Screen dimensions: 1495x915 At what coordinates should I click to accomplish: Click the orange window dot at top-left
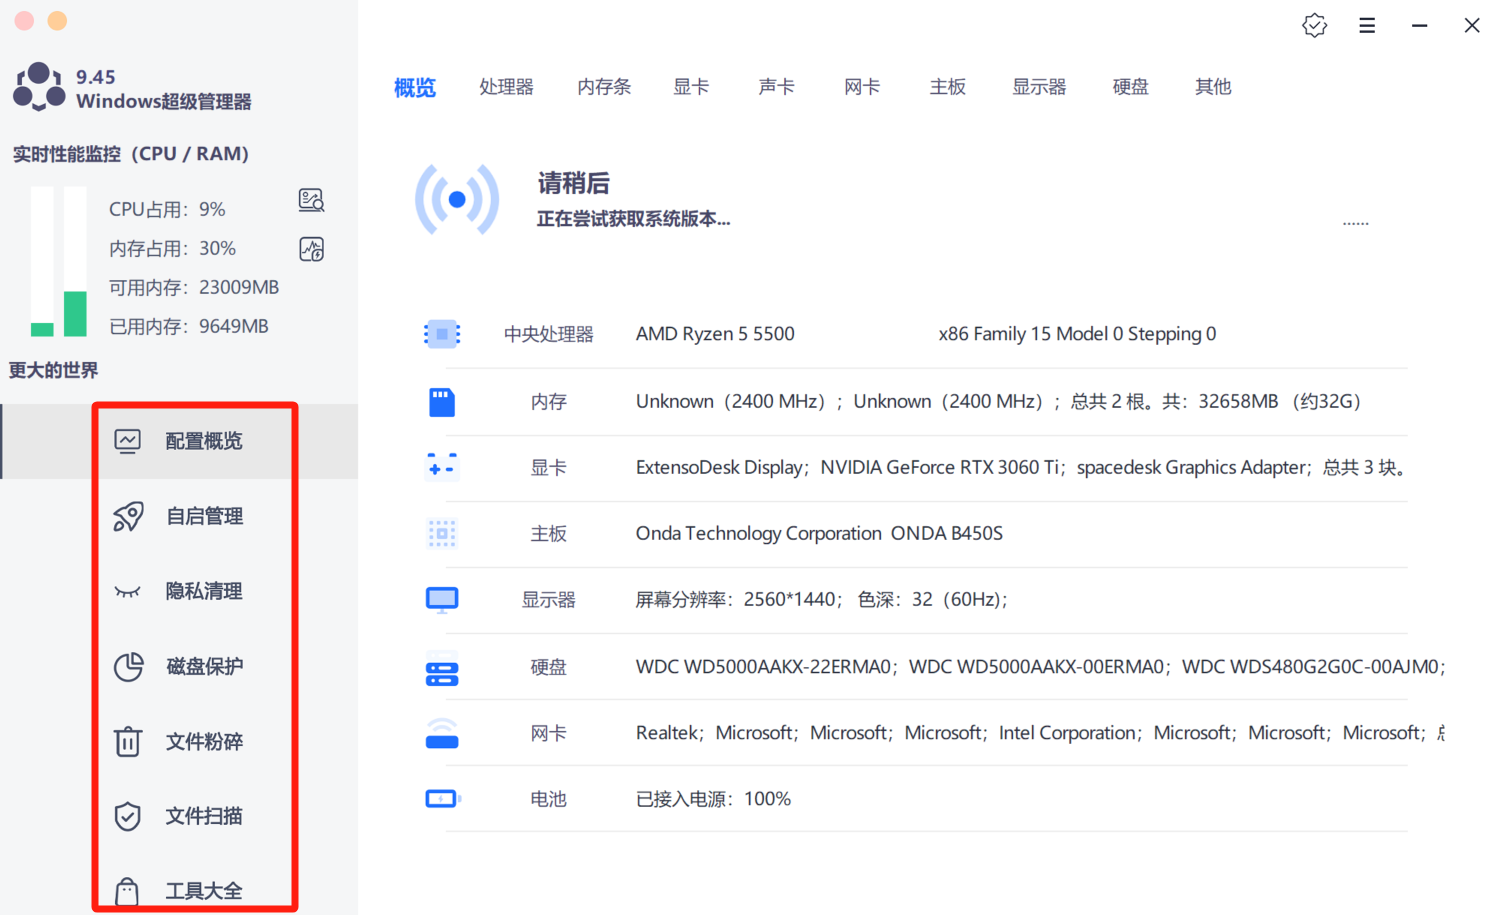pos(57,21)
